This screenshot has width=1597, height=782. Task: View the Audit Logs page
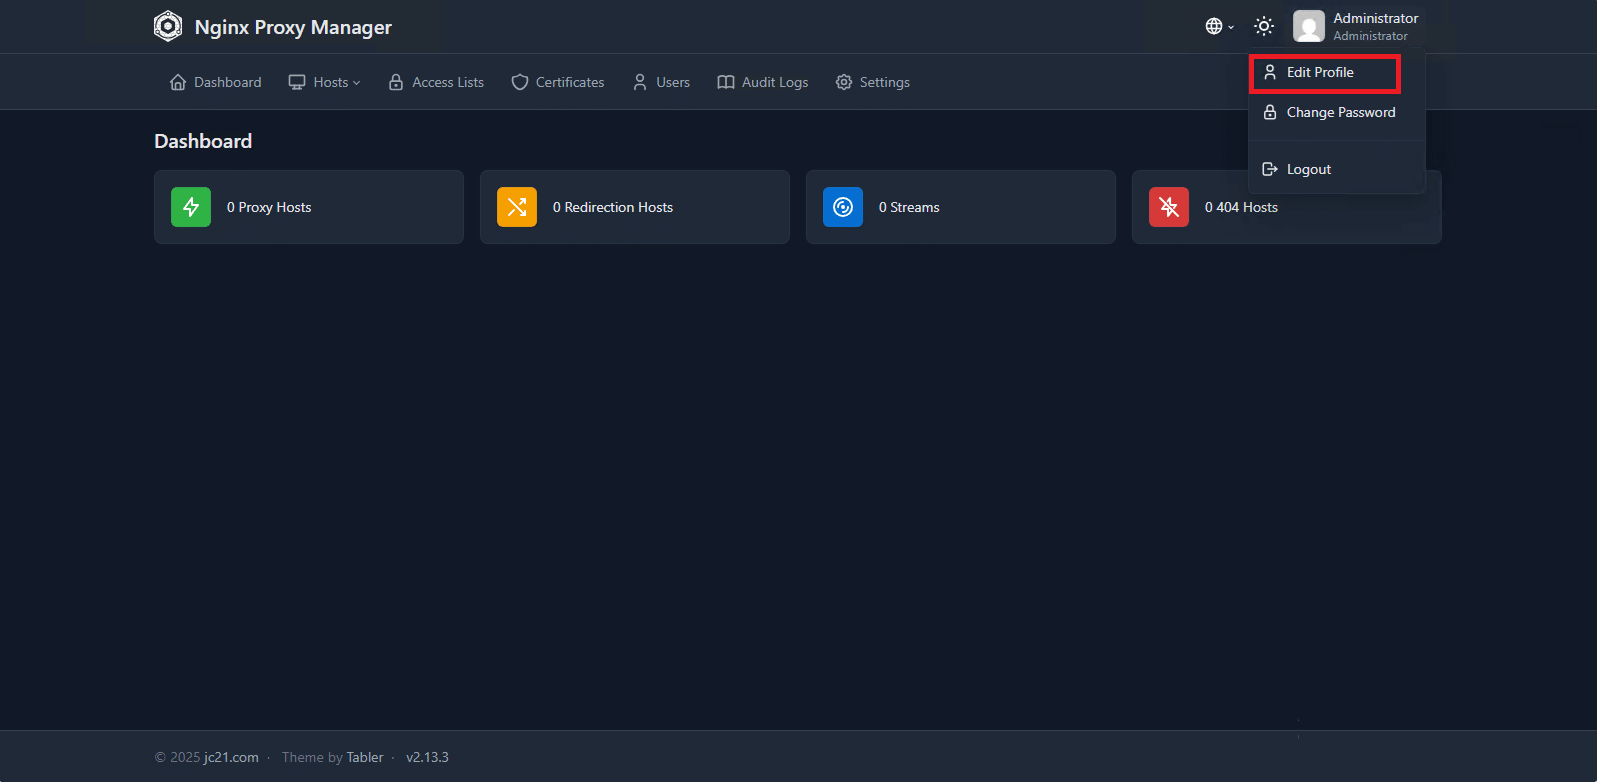point(763,82)
